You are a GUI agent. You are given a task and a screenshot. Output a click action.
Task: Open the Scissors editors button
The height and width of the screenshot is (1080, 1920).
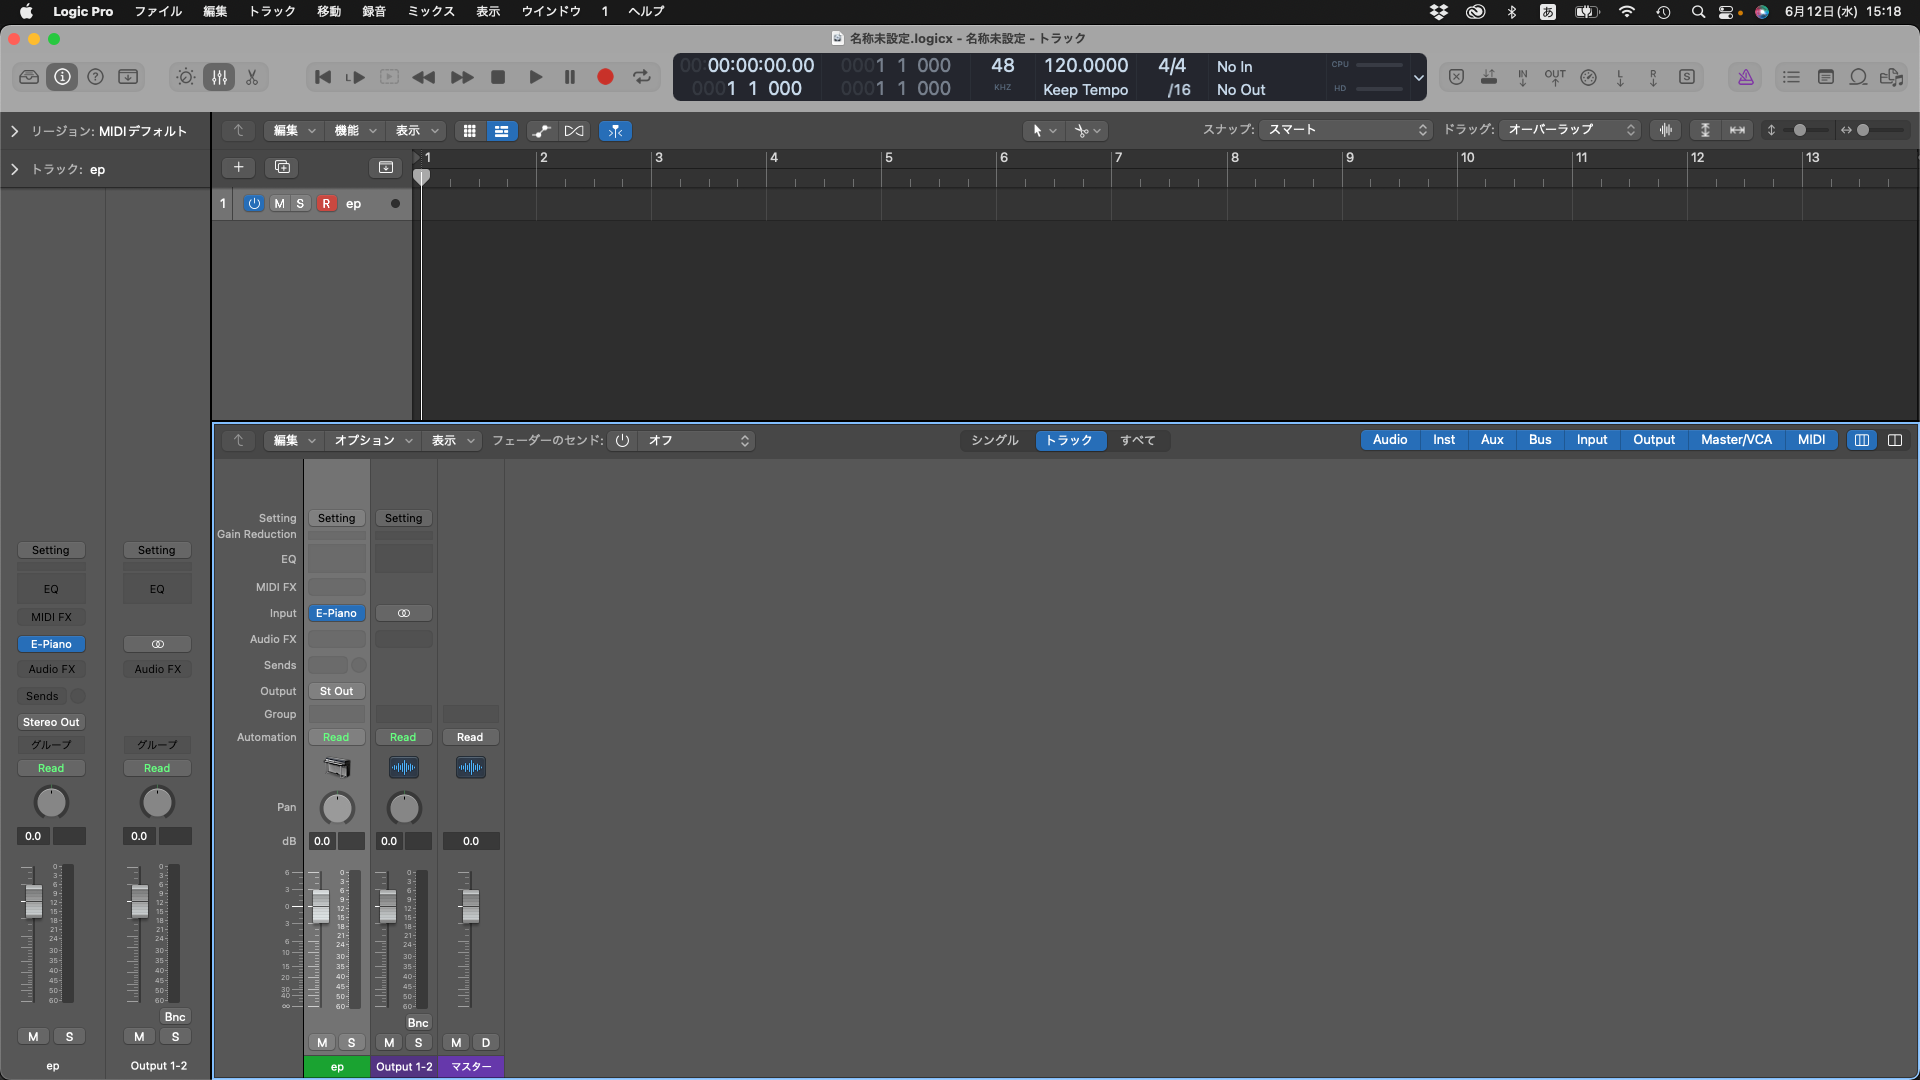252,77
